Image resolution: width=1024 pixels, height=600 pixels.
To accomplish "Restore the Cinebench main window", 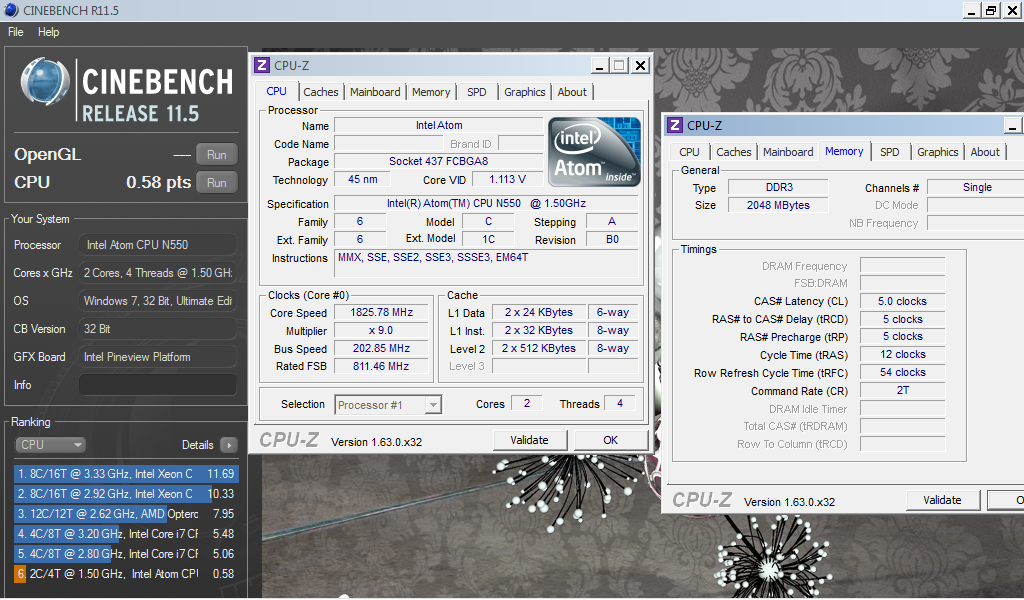I will pos(991,10).
